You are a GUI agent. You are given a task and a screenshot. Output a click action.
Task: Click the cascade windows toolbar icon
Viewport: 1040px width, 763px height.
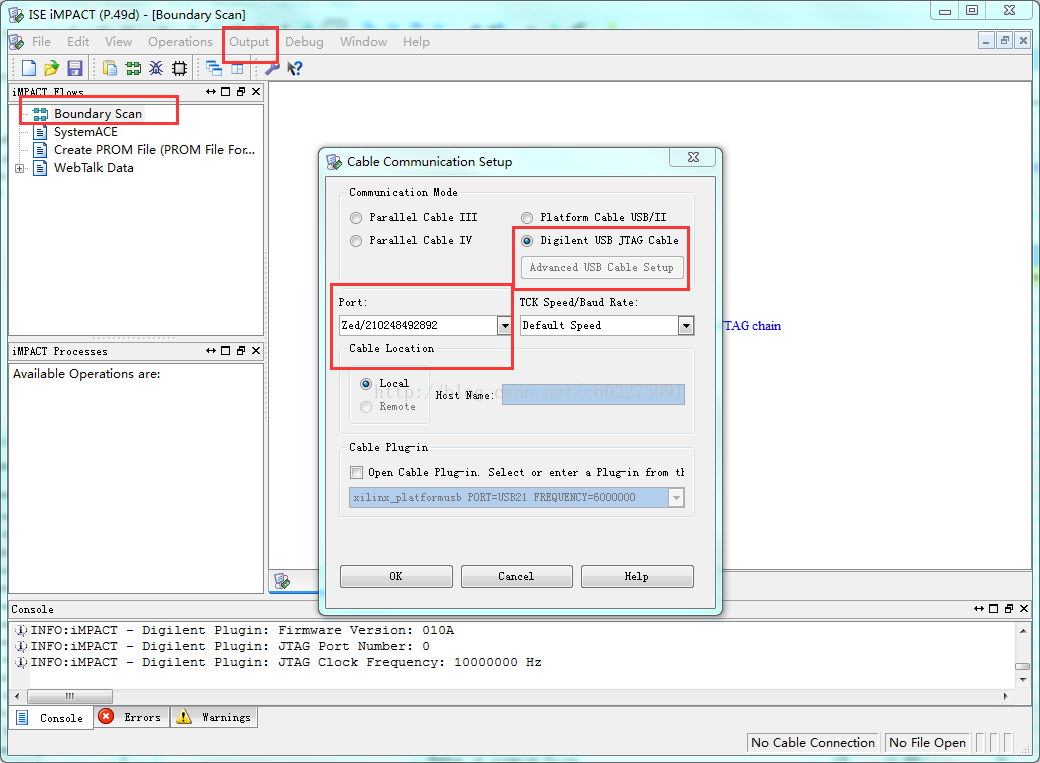point(214,68)
